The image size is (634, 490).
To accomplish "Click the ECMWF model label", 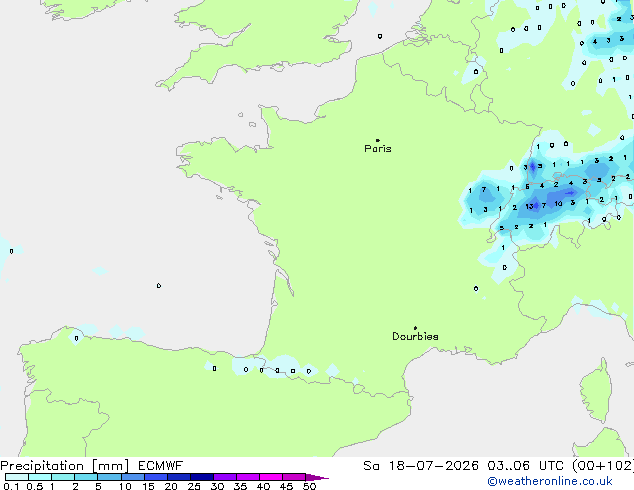I will click(161, 466).
